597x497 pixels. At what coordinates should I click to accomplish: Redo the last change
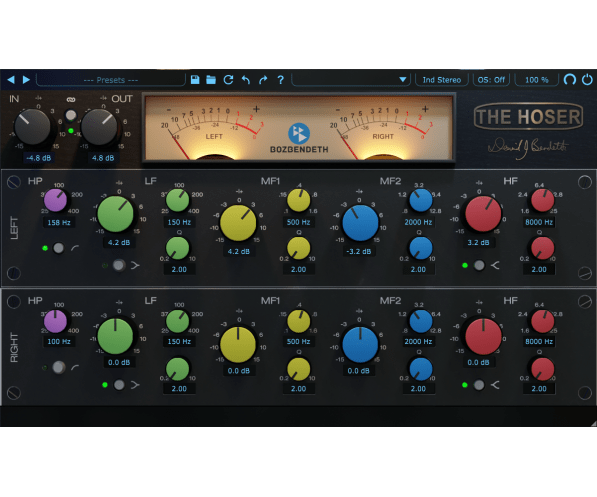click(263, 80)
